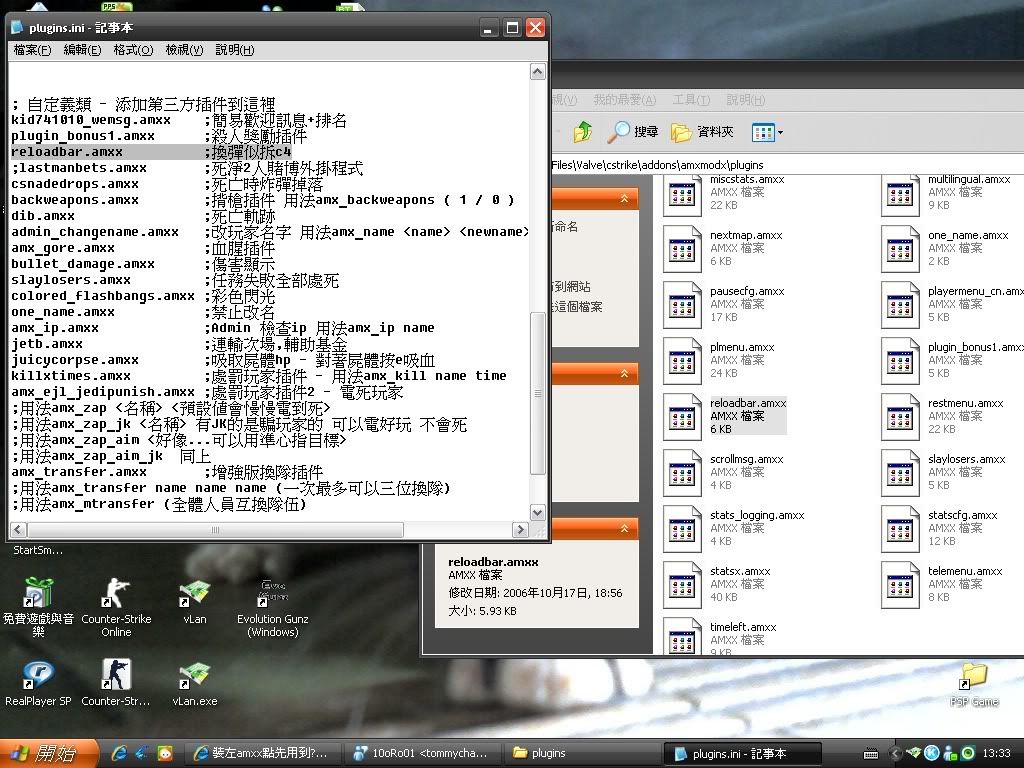1024x768 pixels.
Task: Click Notepad vertical scrollbar down arrow
Action: pos(538,513)
